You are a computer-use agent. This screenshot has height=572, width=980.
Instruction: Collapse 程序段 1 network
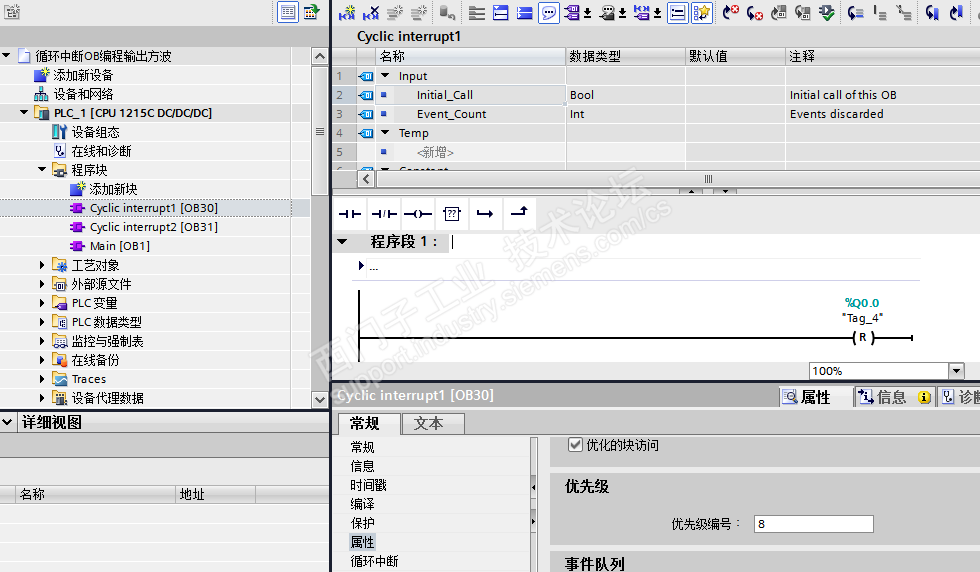tap(342, 241)
